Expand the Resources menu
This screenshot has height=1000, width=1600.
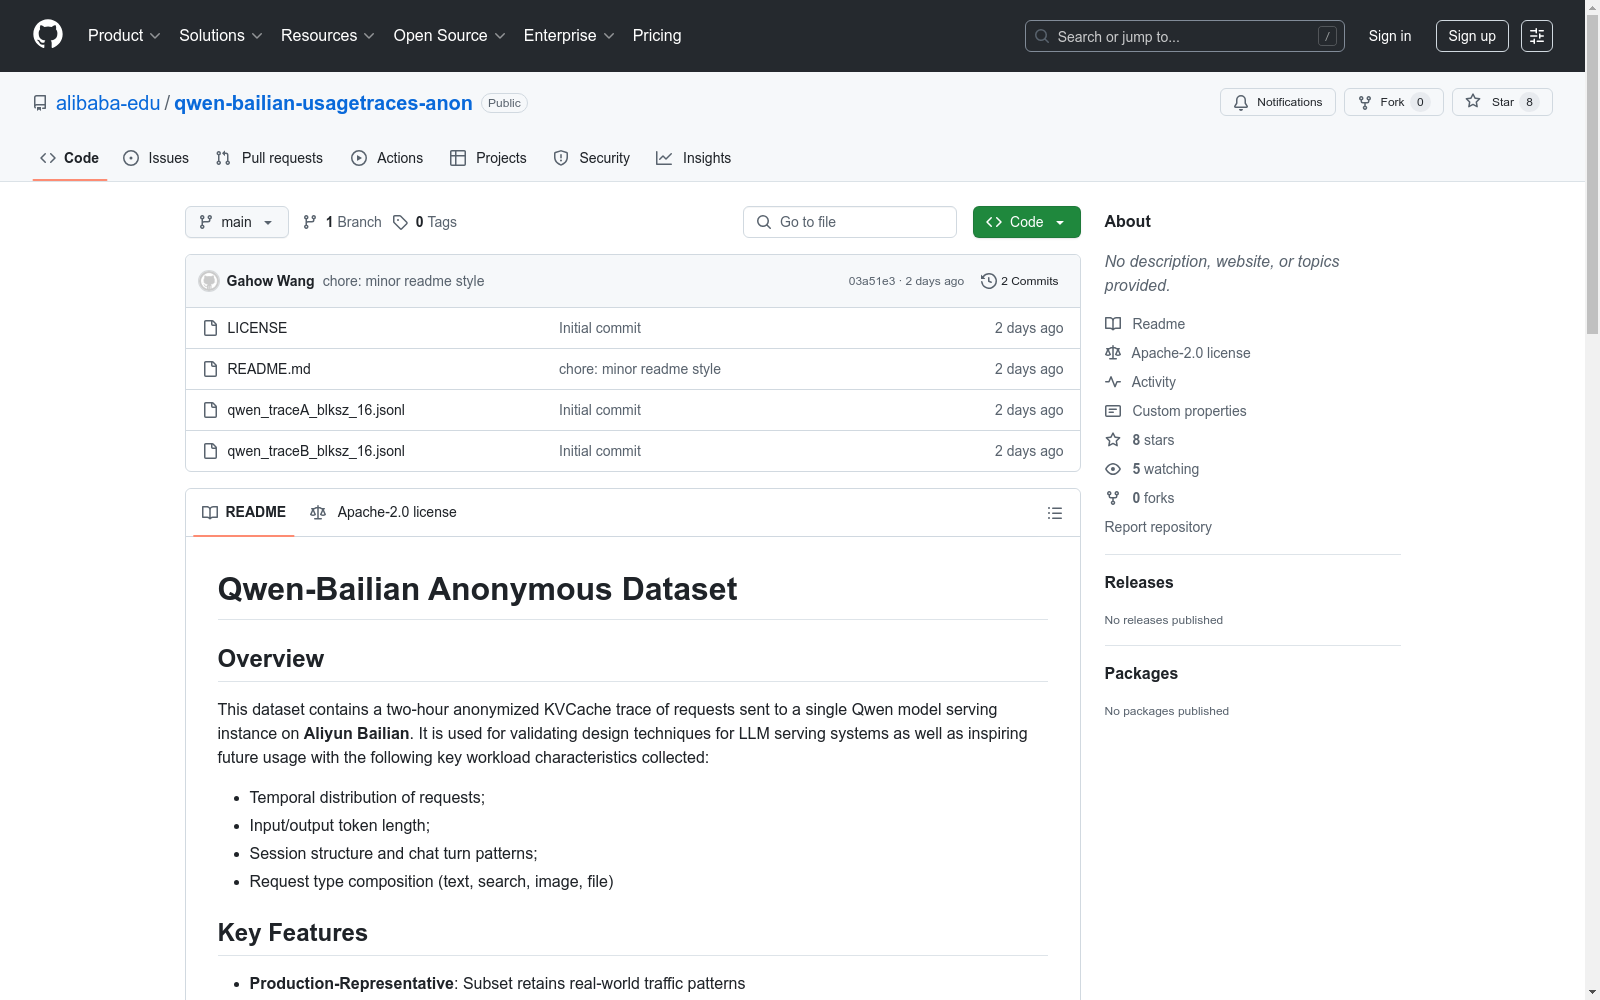(328, 36)
